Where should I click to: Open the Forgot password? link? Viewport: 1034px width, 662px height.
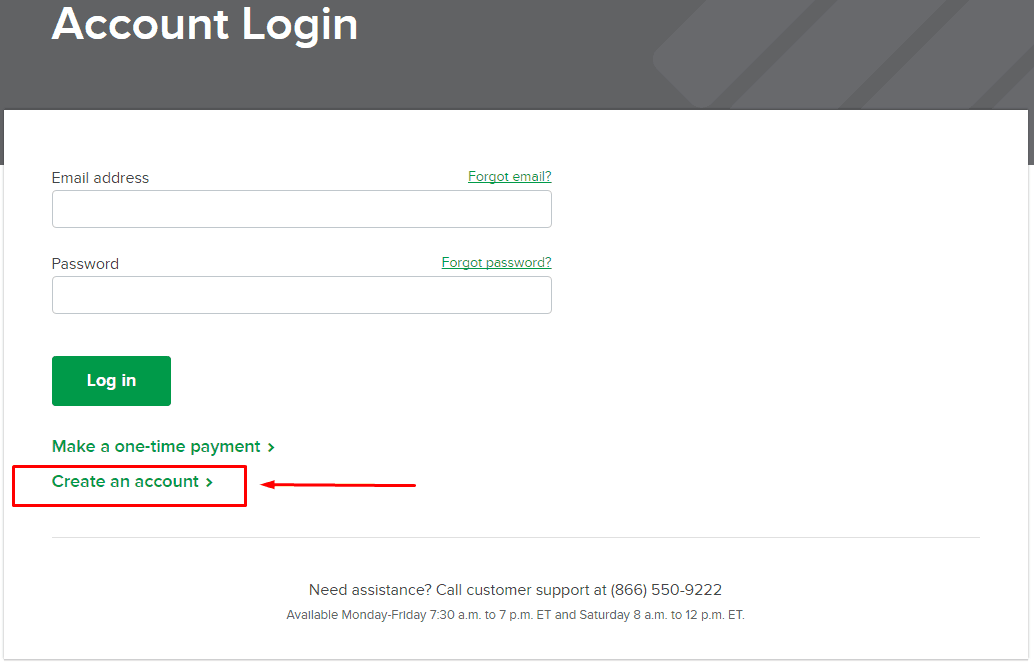[x=496, y=262]
